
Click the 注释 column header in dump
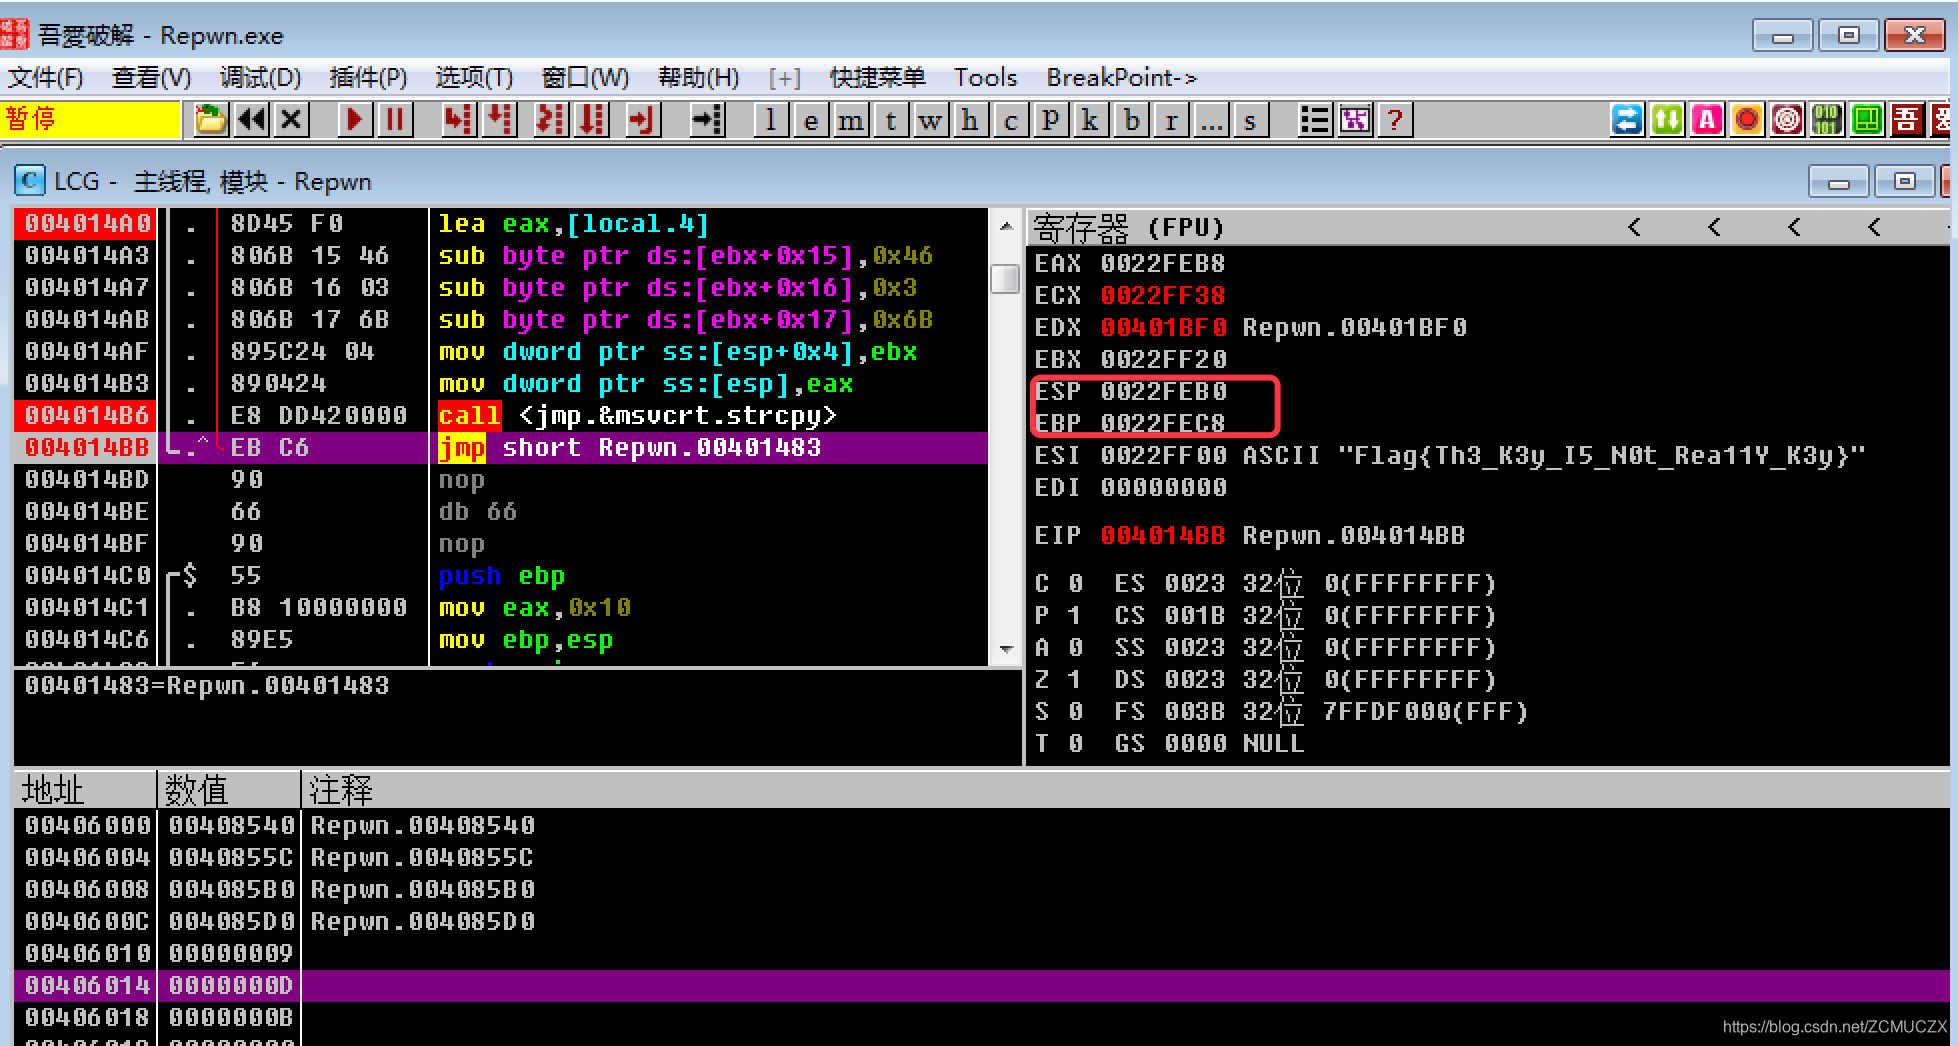1125,790
